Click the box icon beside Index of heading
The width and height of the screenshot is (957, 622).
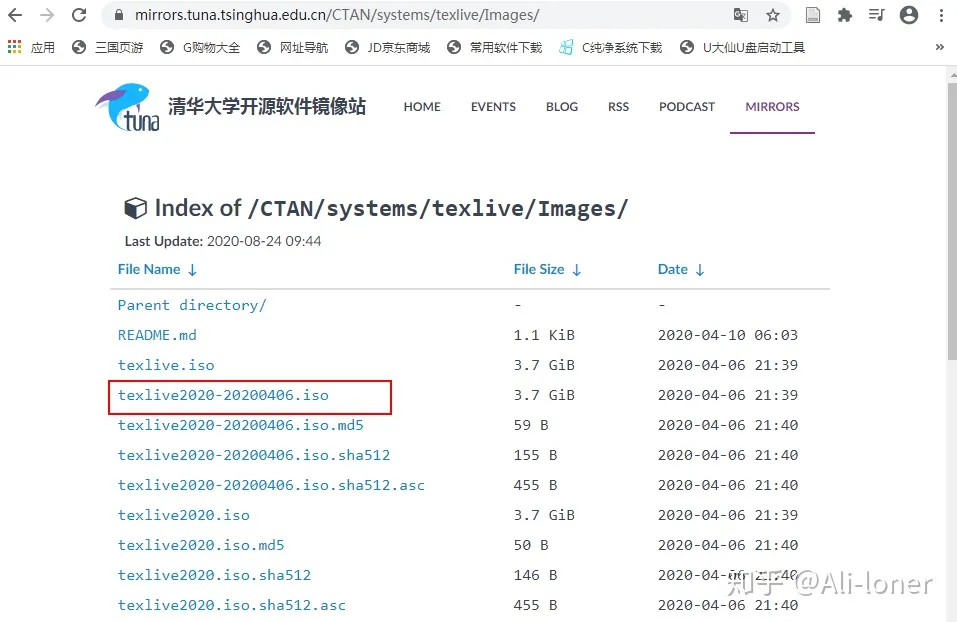[x=135, y=208]
